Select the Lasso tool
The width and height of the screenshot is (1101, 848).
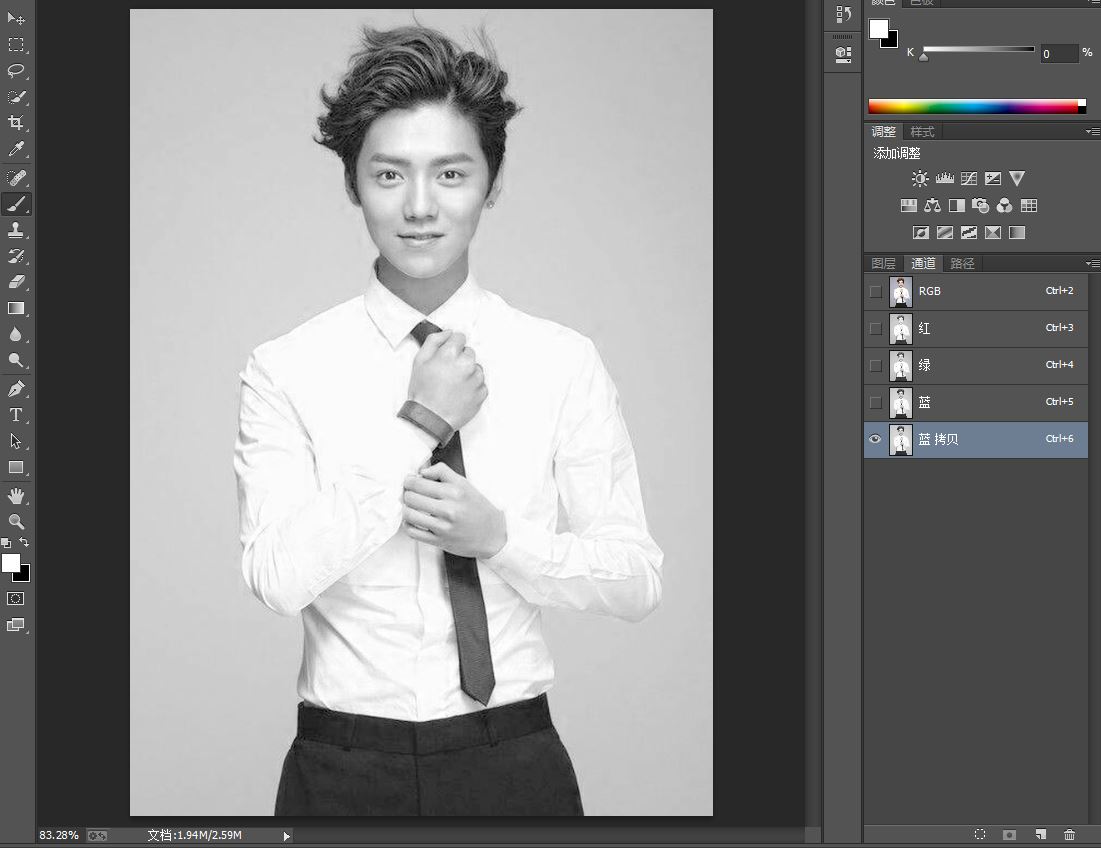coord(16,71)
